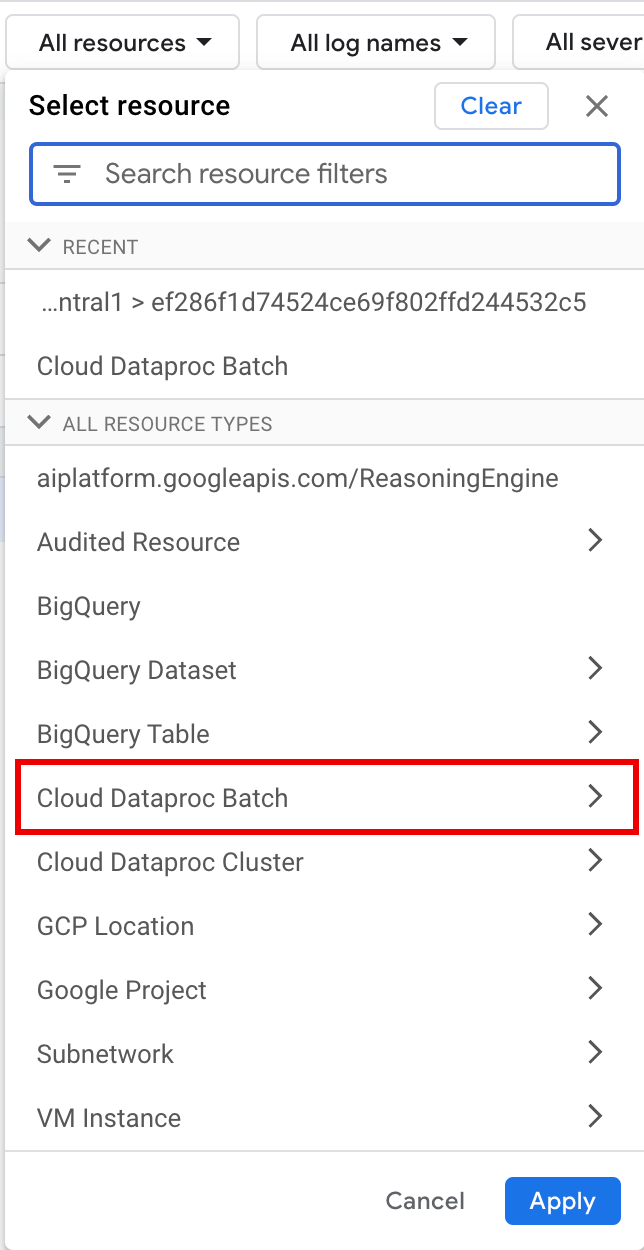Screen dimensions: 644x1250
Task: Click the Clear button
Action: (491, 106)
